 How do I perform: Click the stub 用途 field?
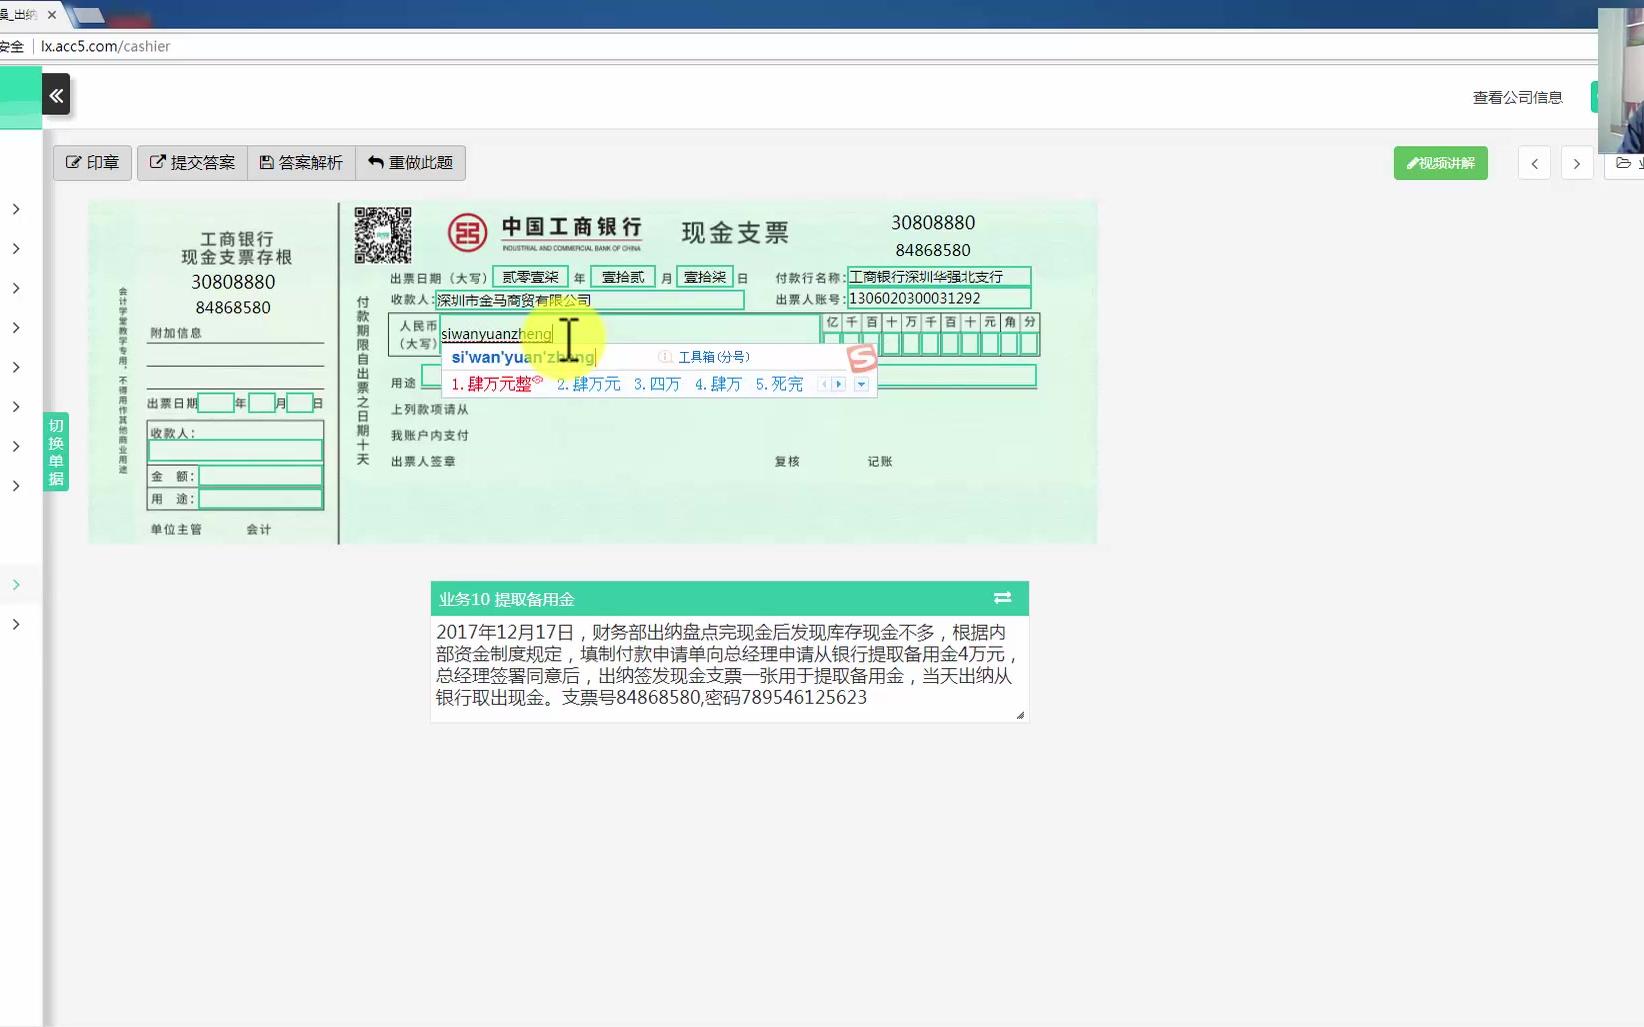[x=260, y=498]
